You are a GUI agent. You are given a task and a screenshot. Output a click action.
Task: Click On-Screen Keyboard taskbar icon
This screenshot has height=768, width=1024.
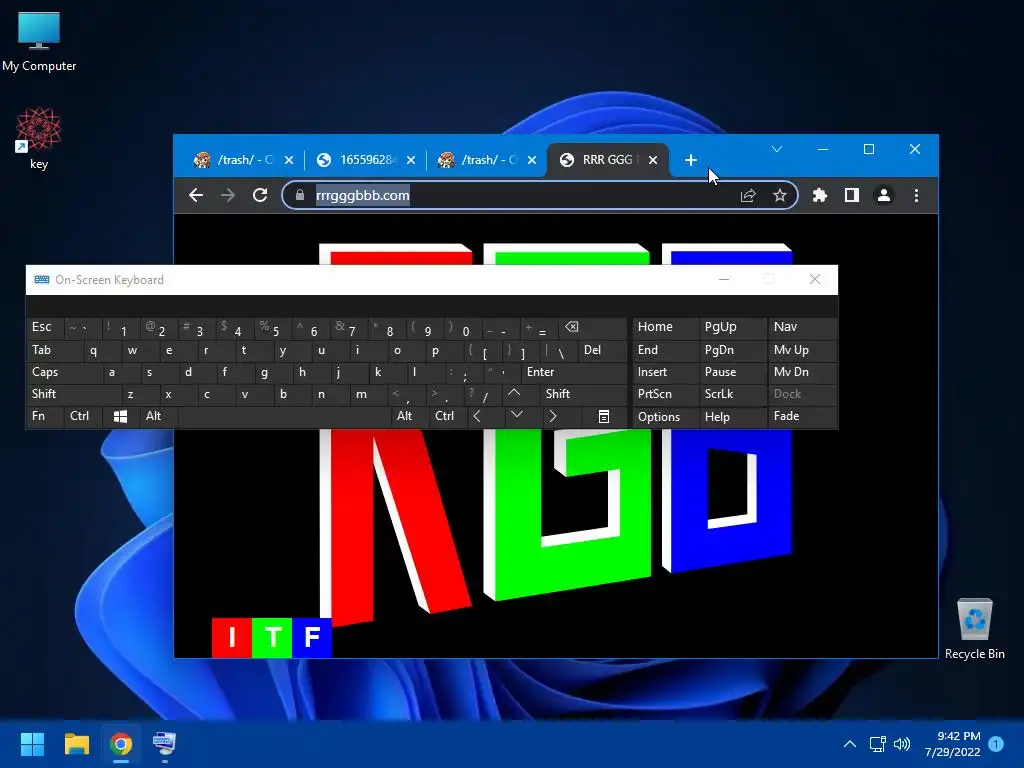click(x=165, y=744)
